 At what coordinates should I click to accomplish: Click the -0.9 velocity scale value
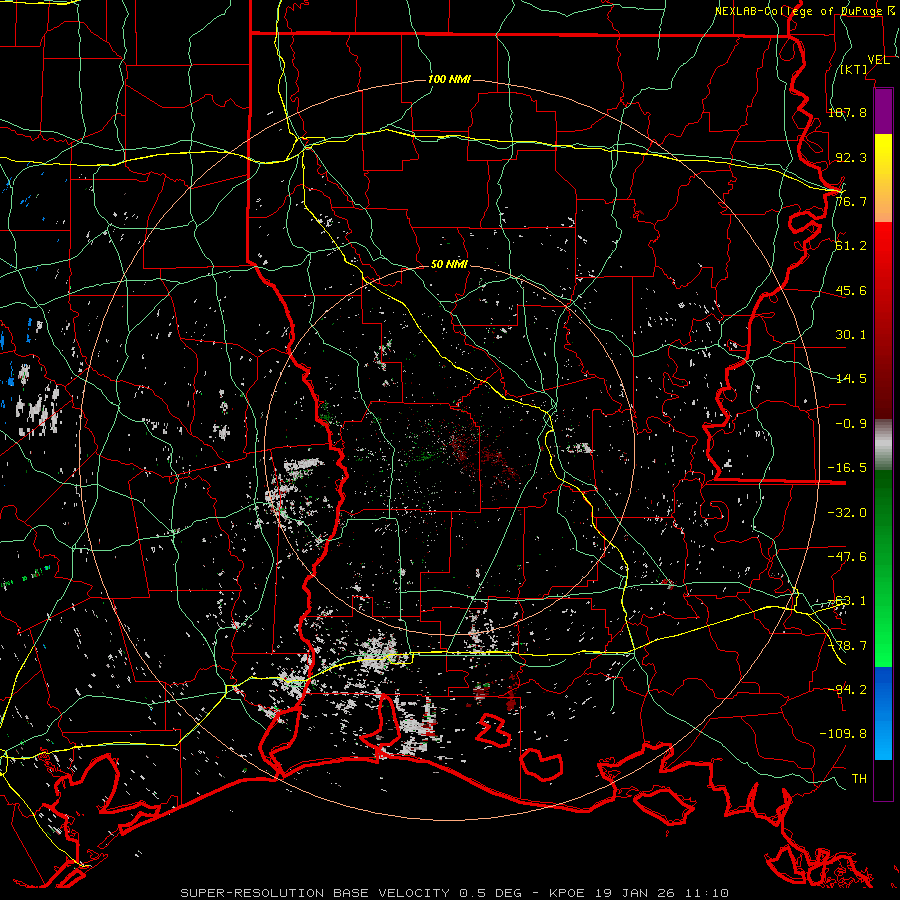(x=851, y=424)
